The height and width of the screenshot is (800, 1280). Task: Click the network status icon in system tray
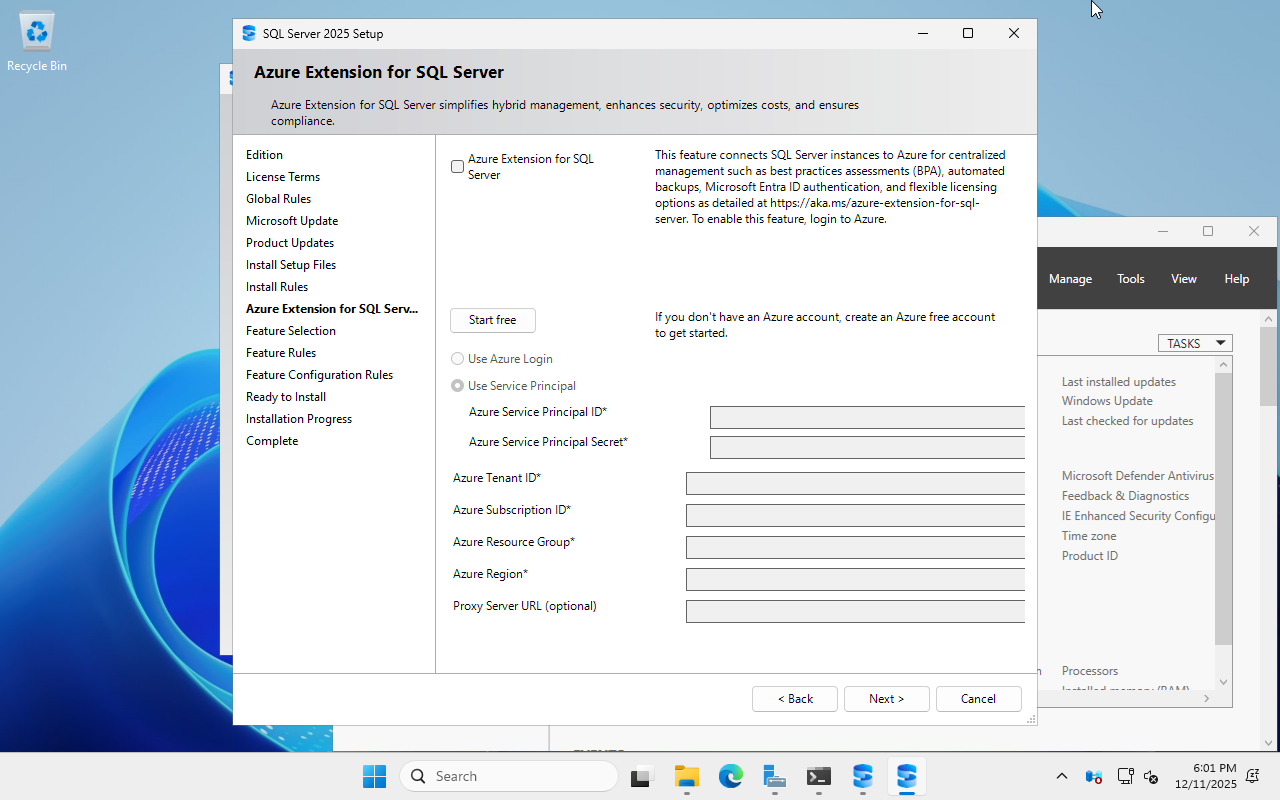pos(1125,776)
